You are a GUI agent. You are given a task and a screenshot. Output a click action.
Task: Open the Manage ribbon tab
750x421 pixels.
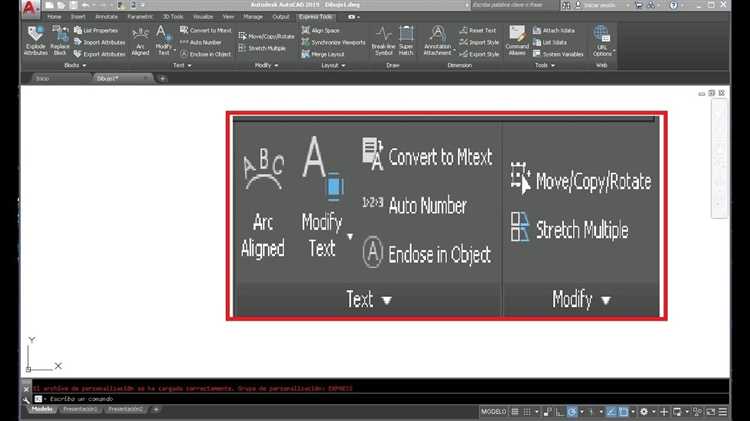[x=253, y=17]
